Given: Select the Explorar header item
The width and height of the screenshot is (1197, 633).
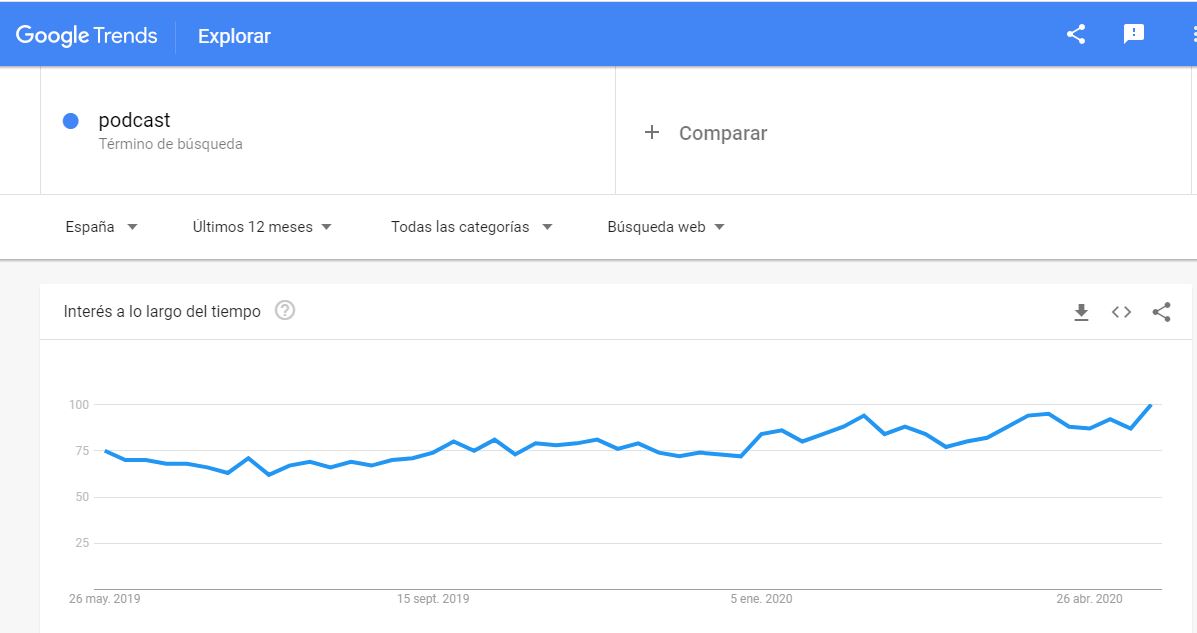Looking at the screenshot, I should 234,36.
